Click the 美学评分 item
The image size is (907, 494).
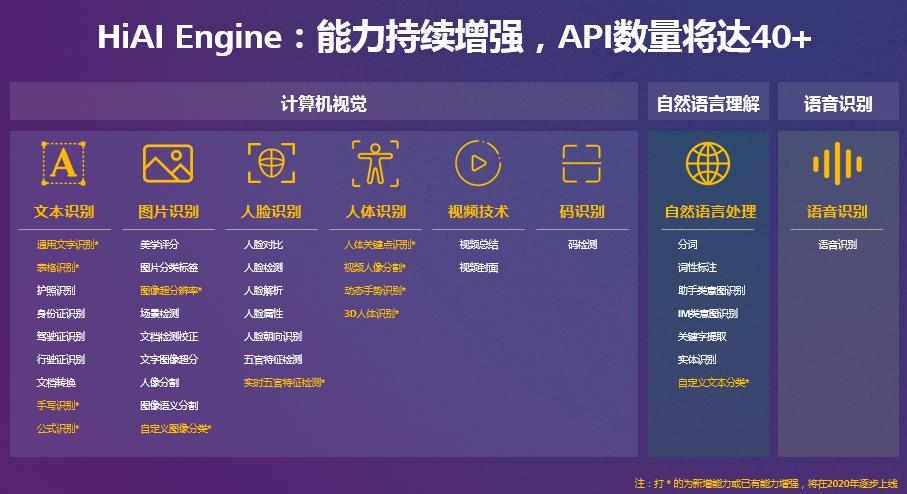point(160,245)
